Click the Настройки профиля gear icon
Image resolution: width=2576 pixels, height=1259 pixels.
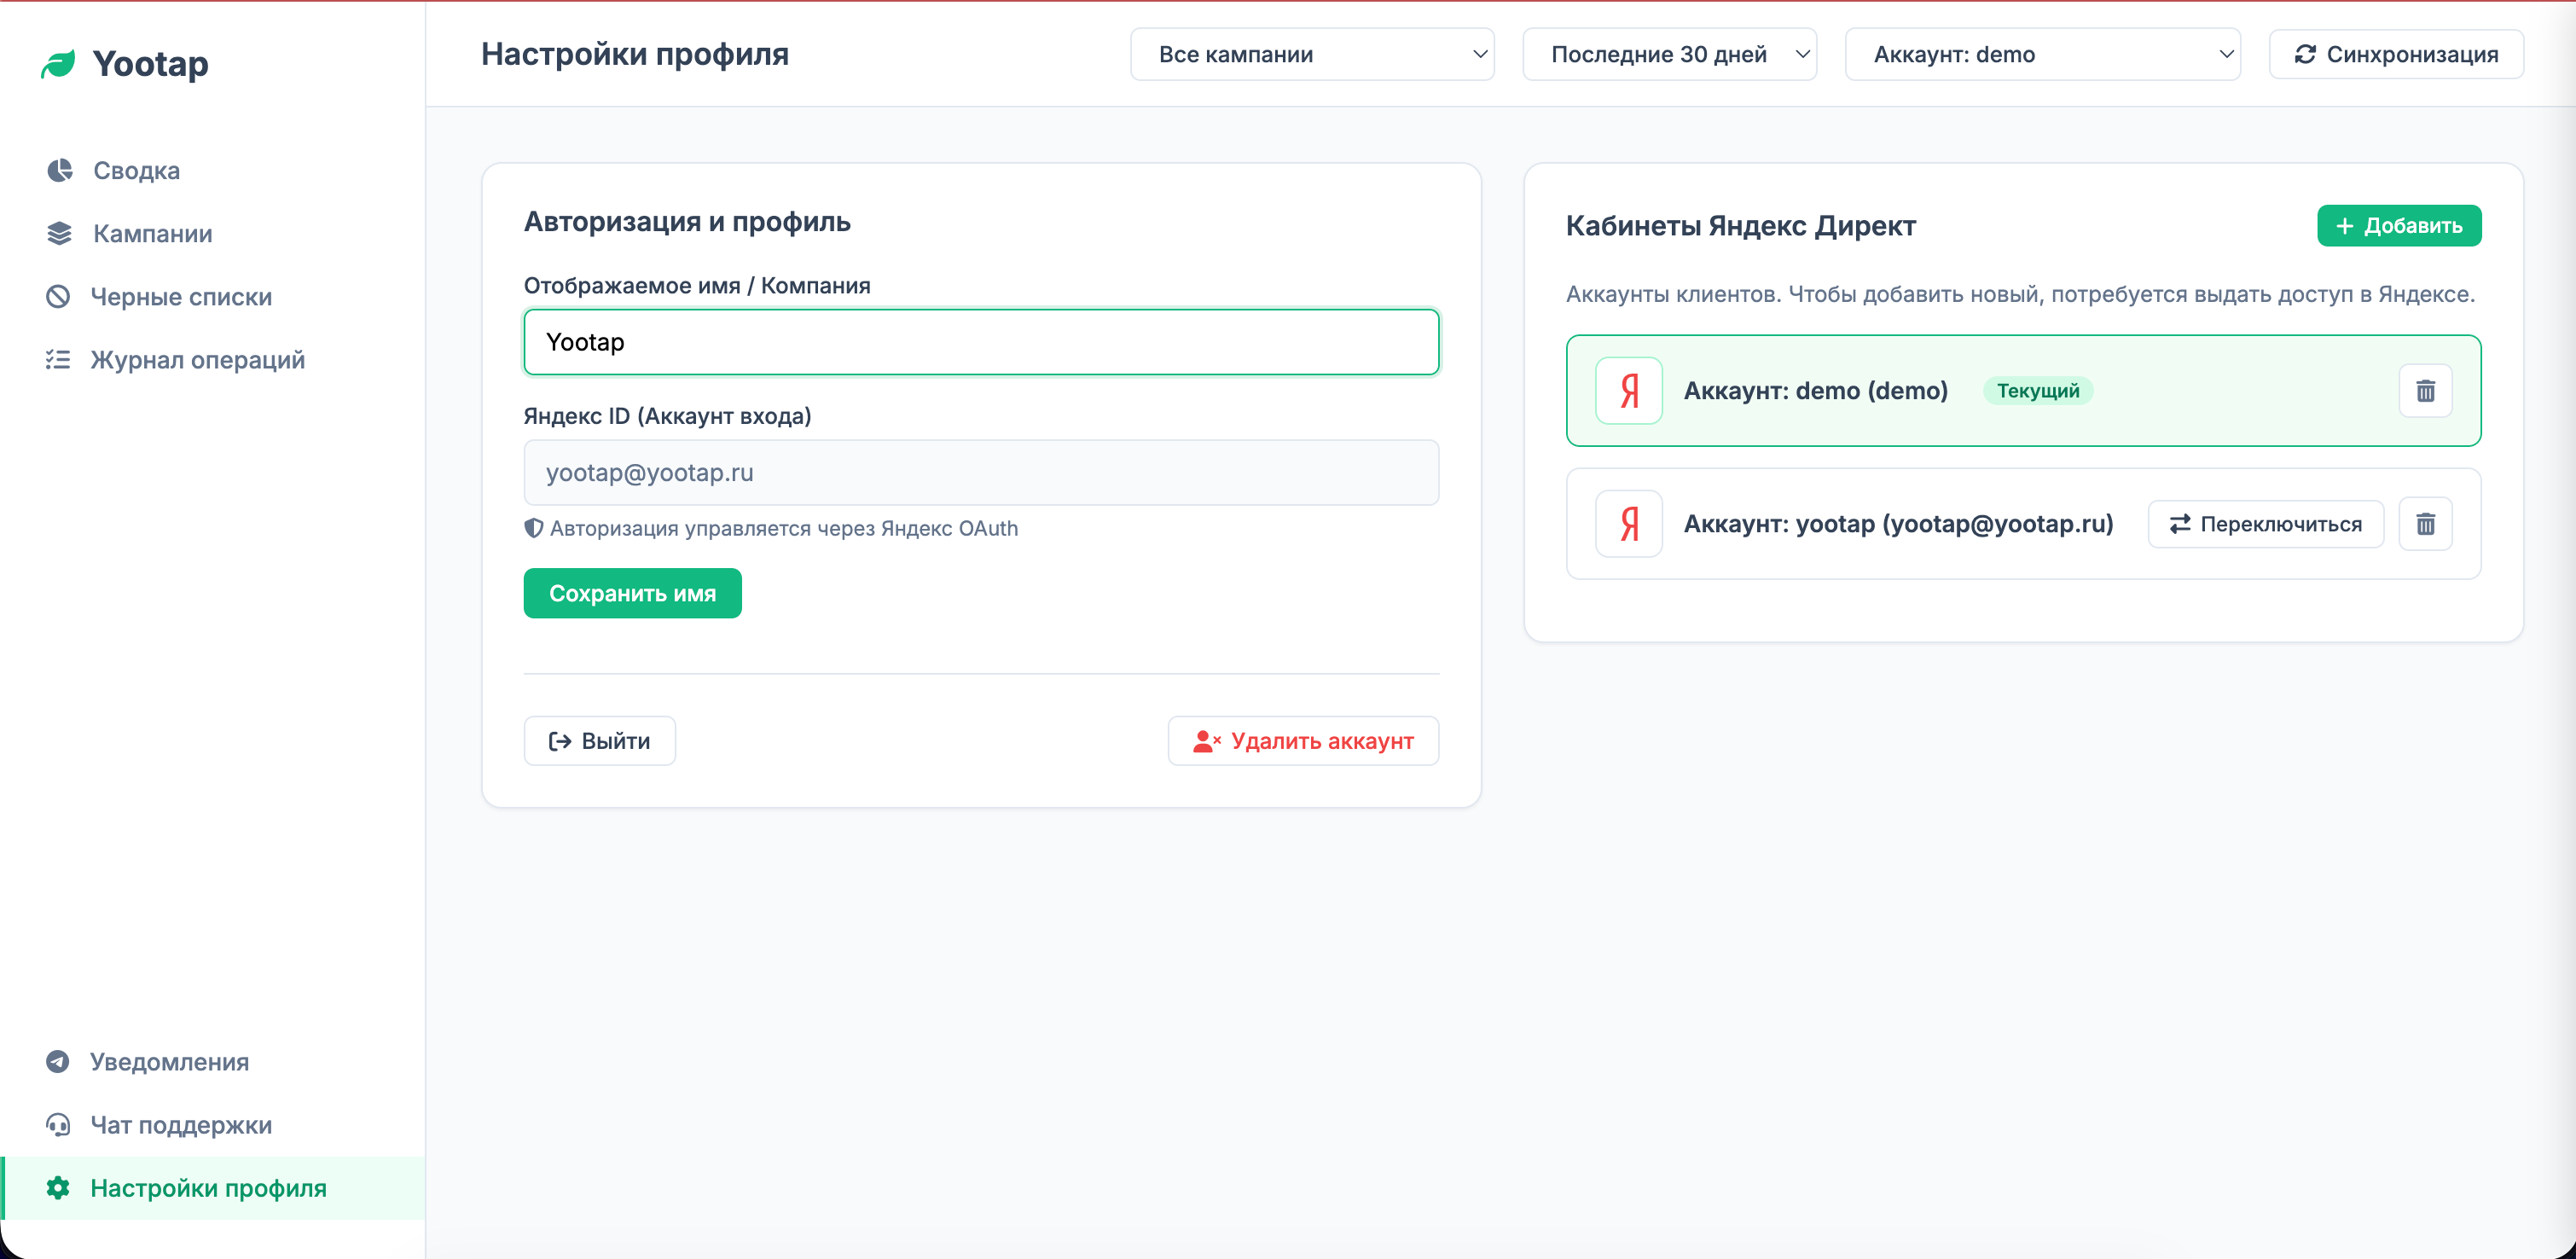pyautogui.click(x=58, y=1187)
